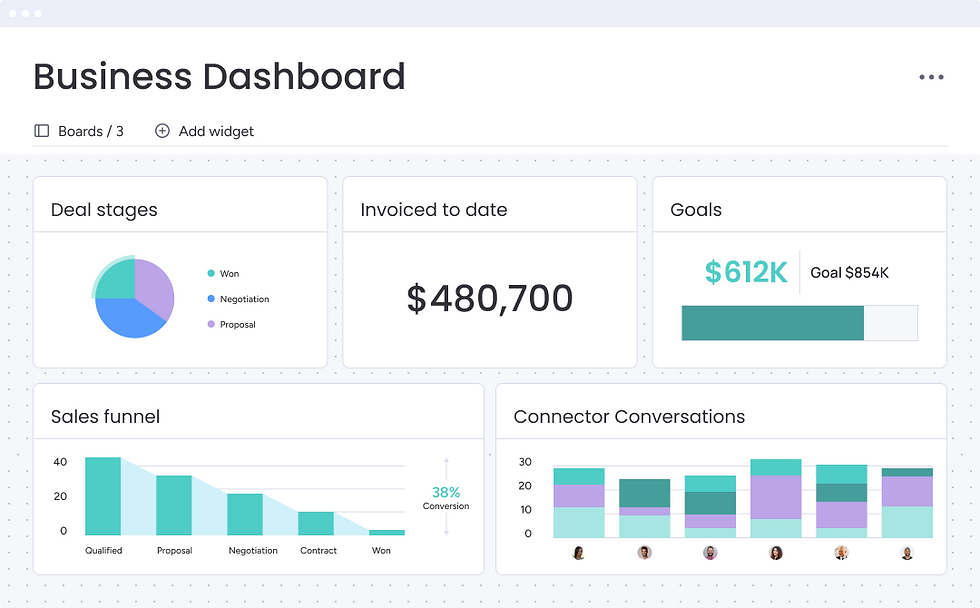The width and height of the screenshot is (980, 608).
Task: Click the Qualified bar in Sales funnel
Action: 103,497
